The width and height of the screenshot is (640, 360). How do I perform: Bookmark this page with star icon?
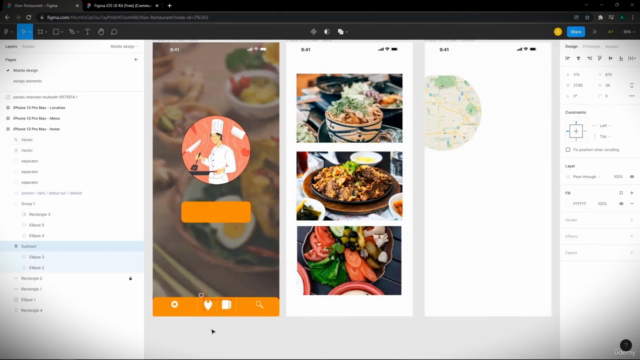(587, 18)
